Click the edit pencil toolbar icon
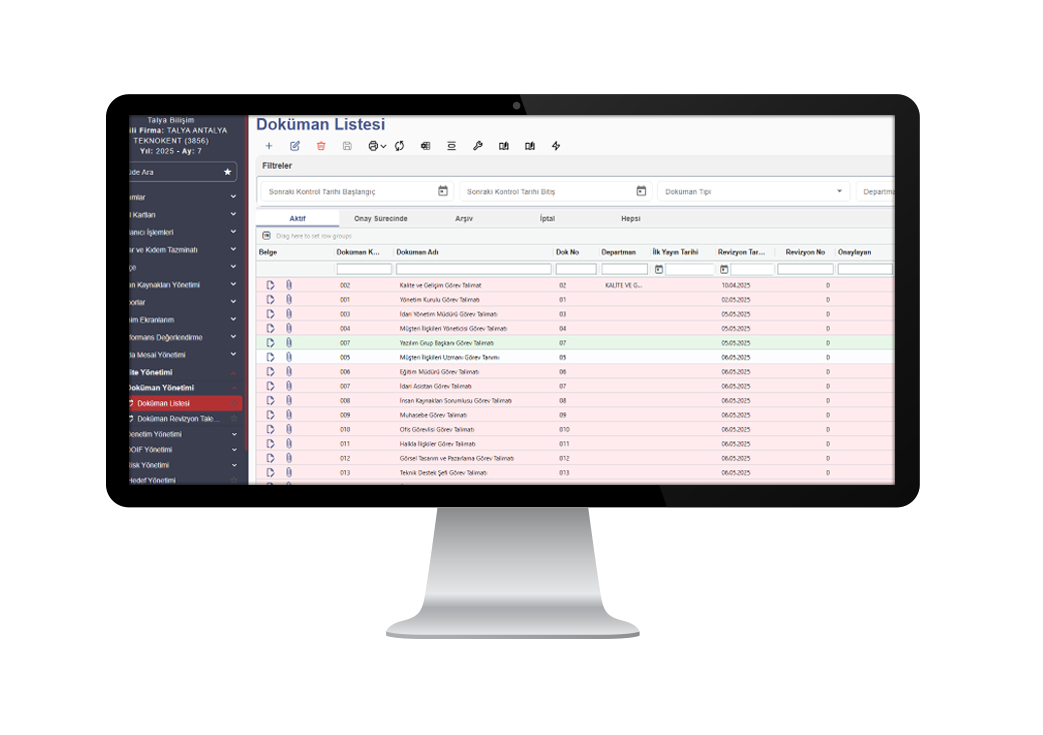Screen dimensions: 1043x735 295,146
